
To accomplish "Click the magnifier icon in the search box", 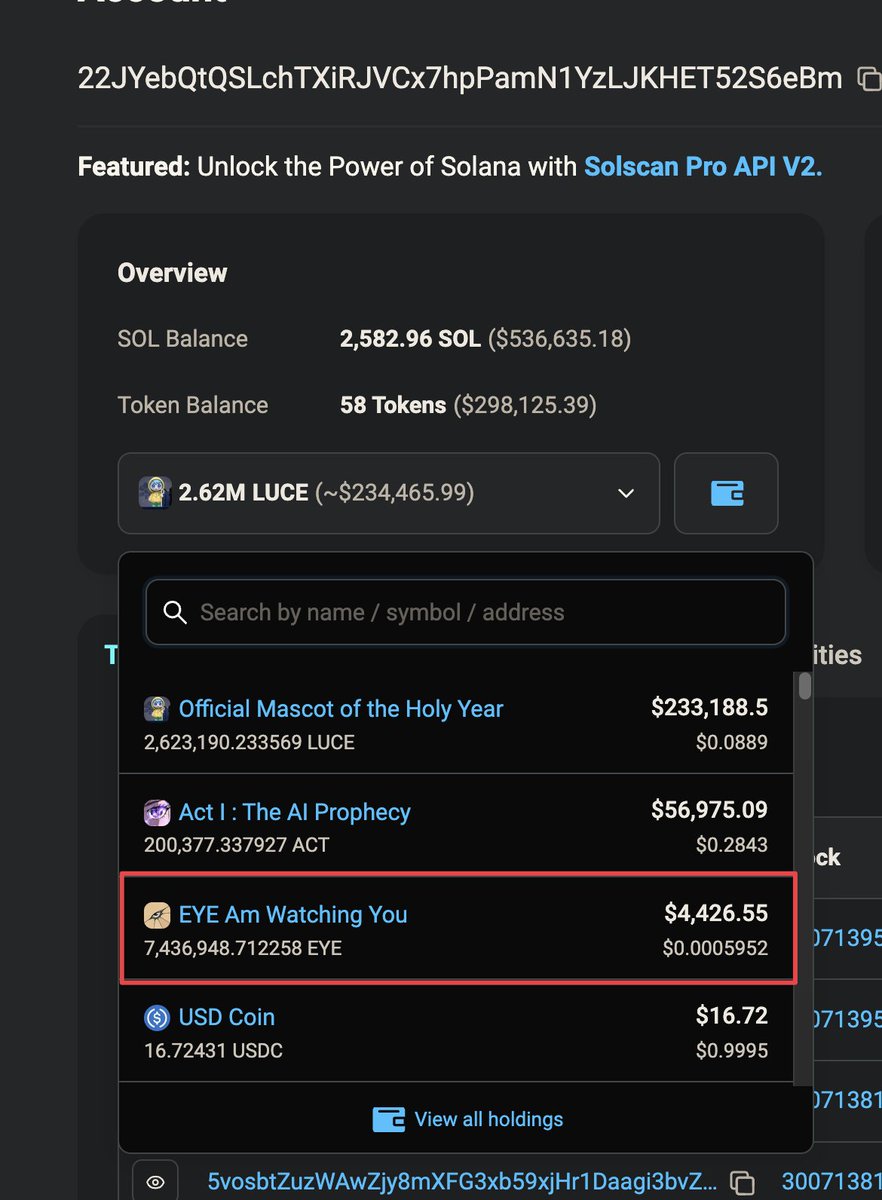I will [175, 612].
